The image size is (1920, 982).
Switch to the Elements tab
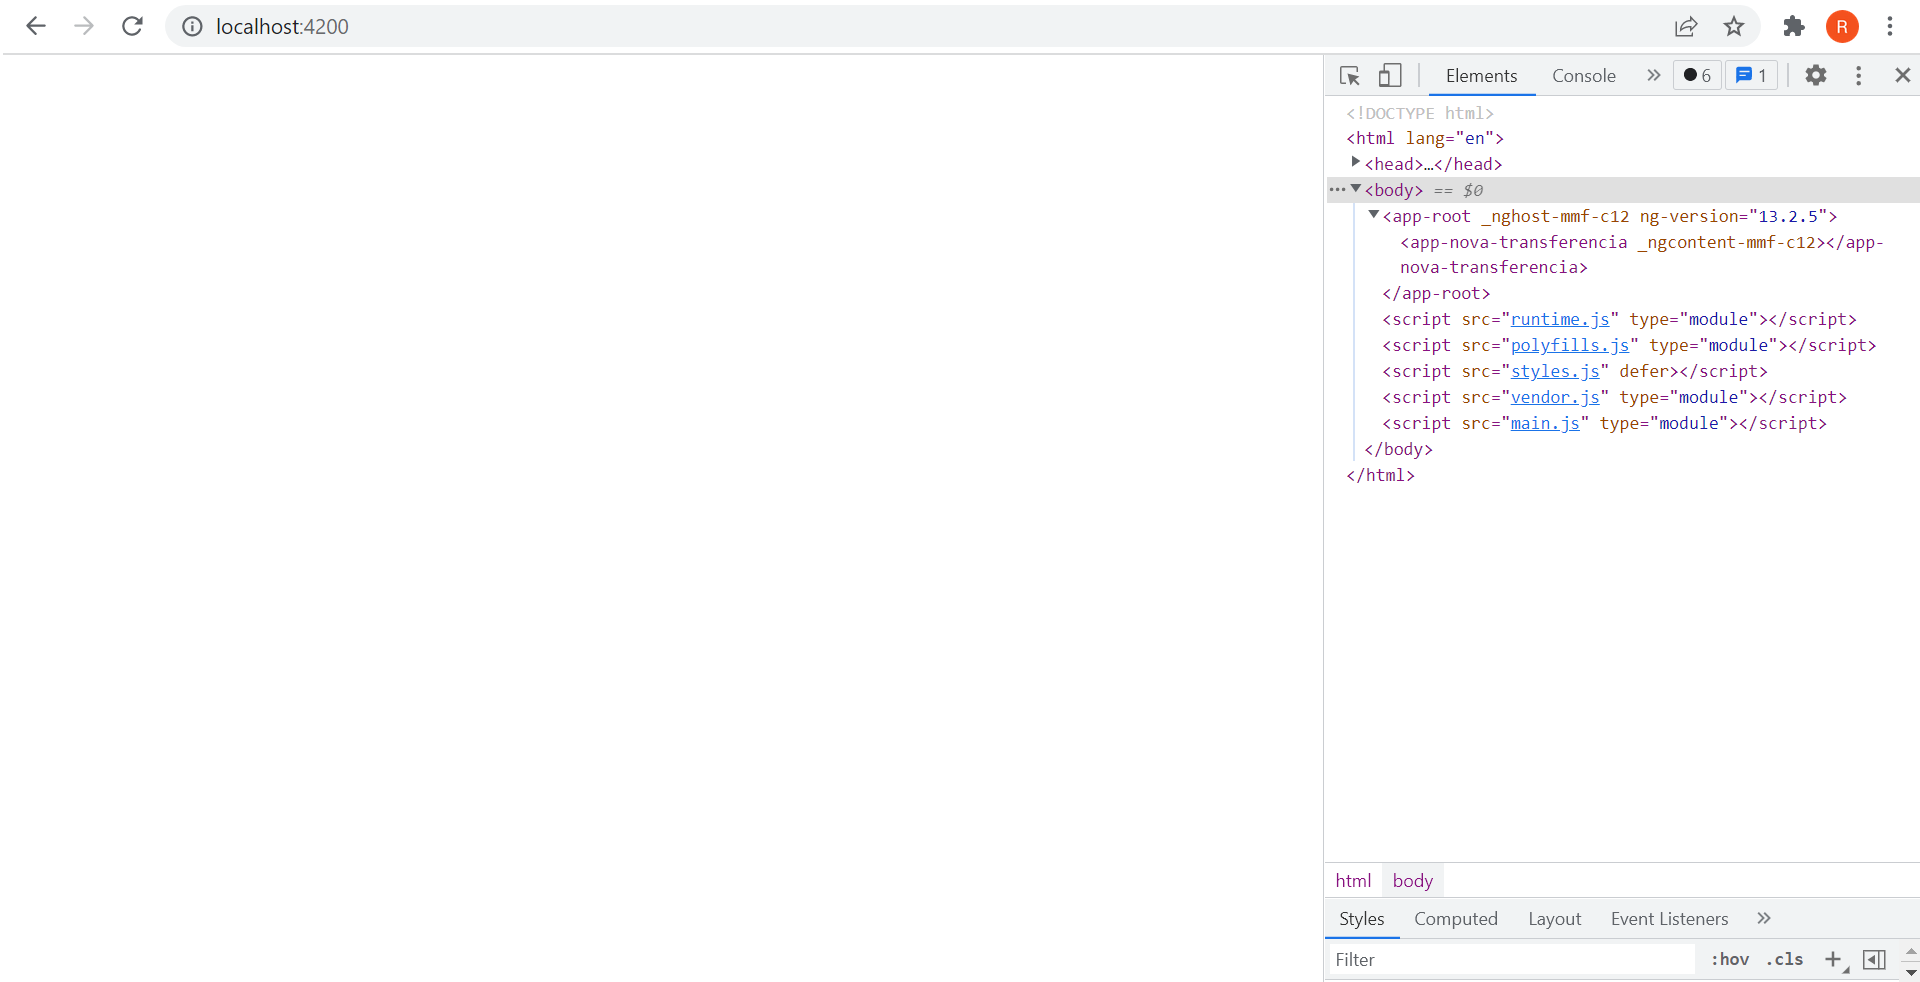[x=1481, y=76]
